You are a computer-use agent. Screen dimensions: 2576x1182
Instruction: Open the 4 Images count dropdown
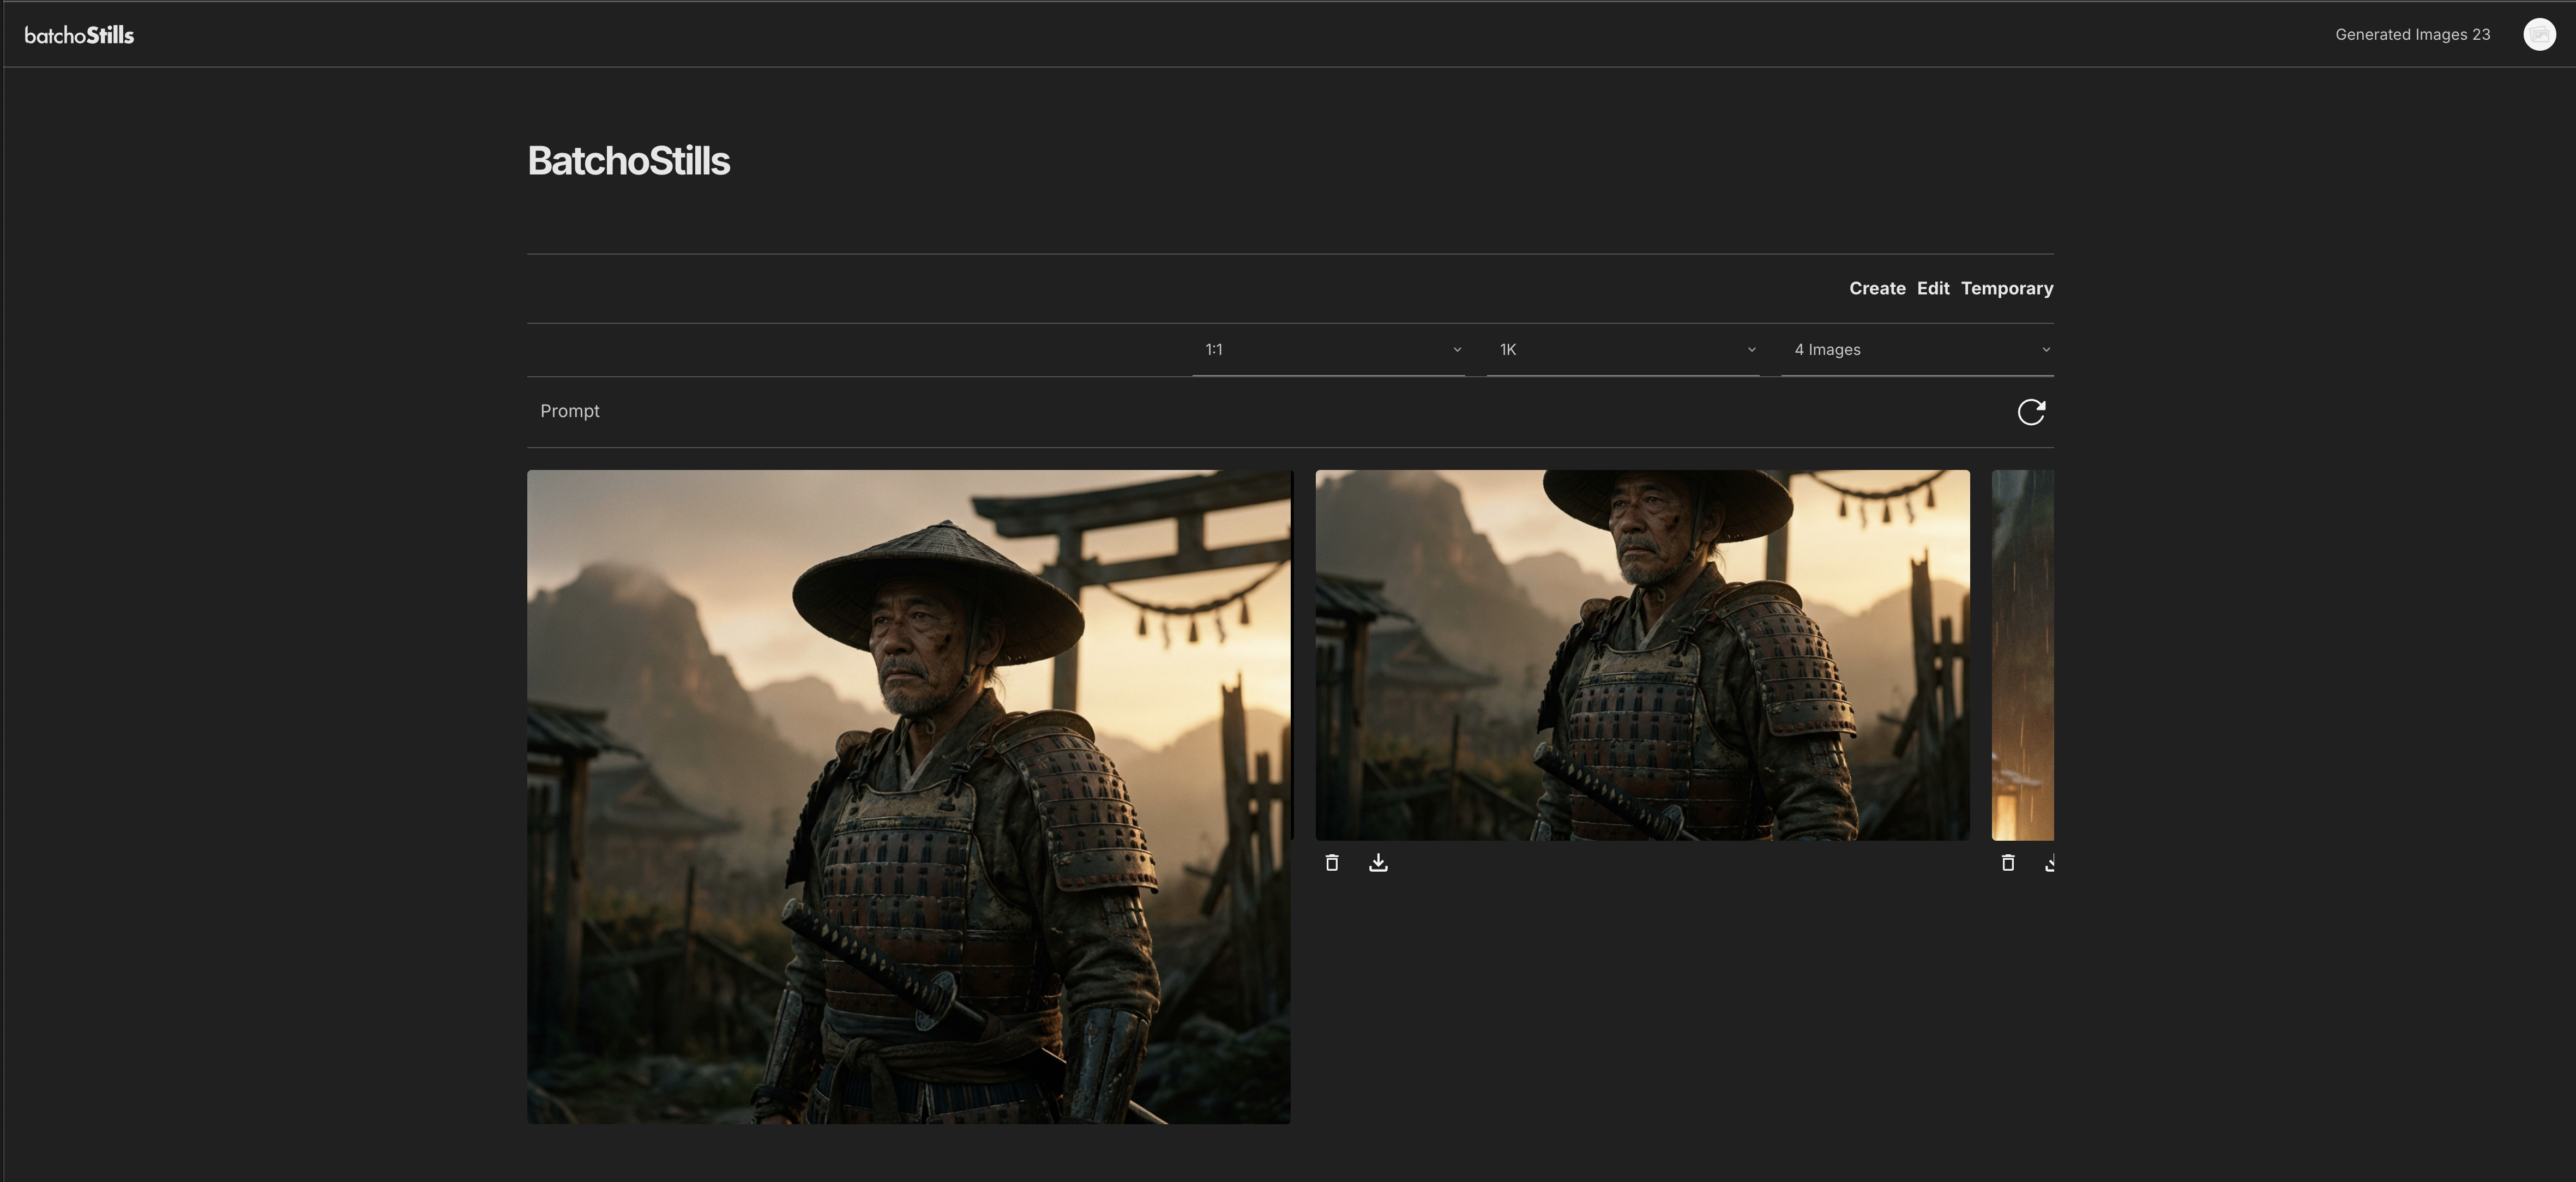pyautogui.click(x=1916, y=349)
